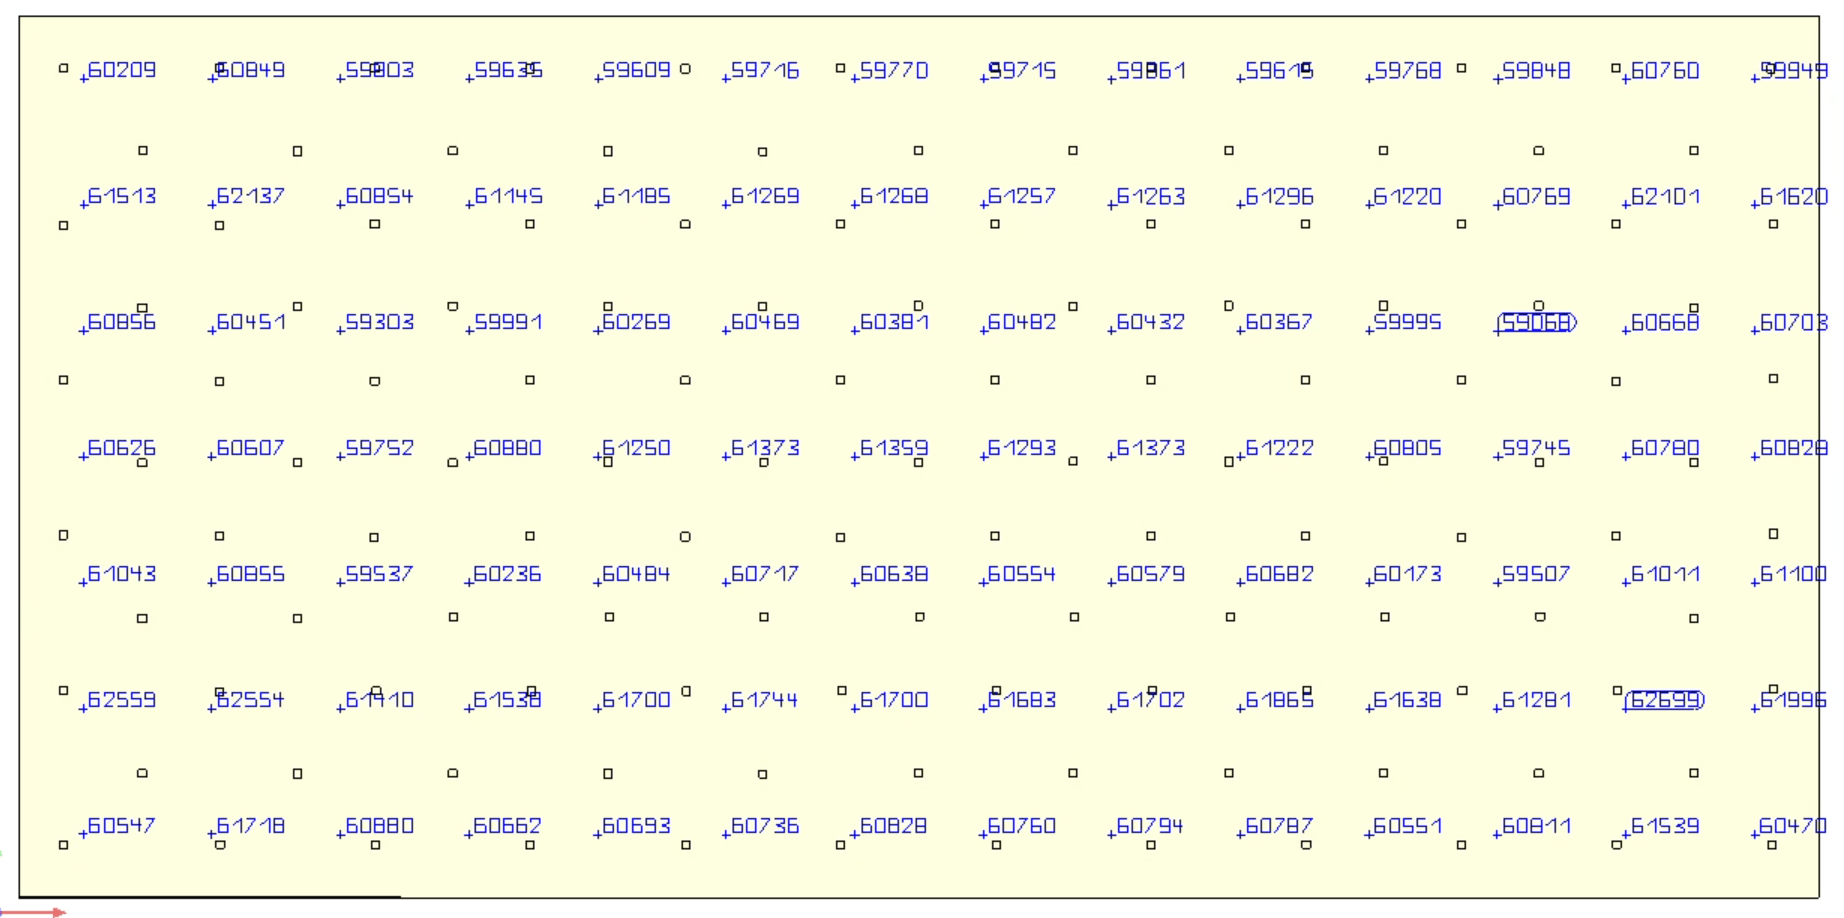Image resolution: width=1844 pixels, height=918 pixels.
Task: Select the point label 59609
Action: coord(637,70)
